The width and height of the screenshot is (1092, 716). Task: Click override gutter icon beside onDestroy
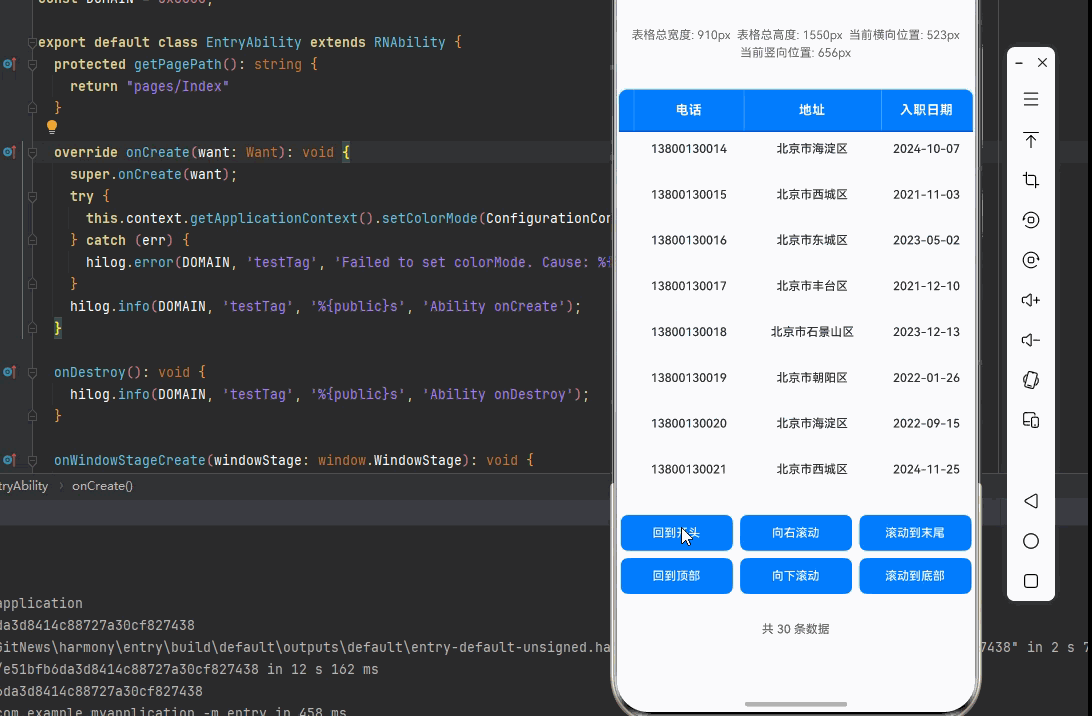(x=9, y=372)
